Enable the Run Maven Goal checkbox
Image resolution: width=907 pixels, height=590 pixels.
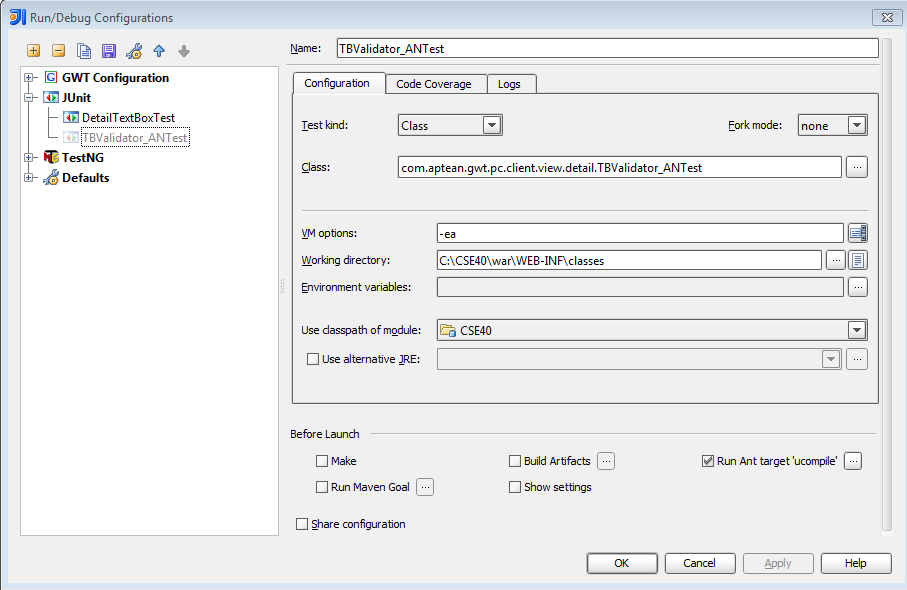coord(322,487)
